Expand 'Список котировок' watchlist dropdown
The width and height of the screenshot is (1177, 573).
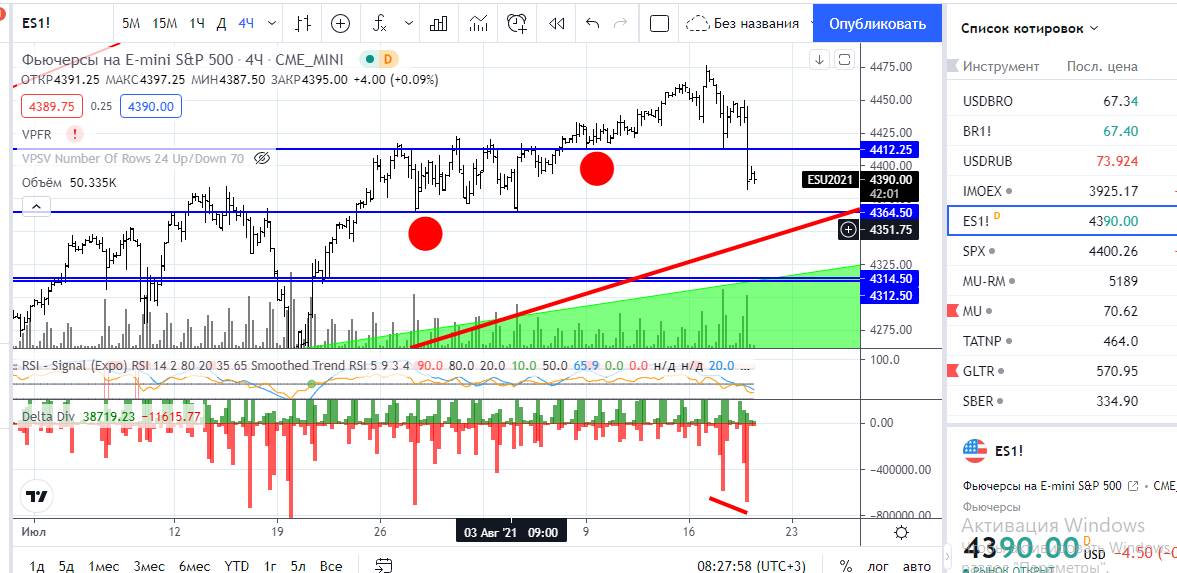point(1030,29)
